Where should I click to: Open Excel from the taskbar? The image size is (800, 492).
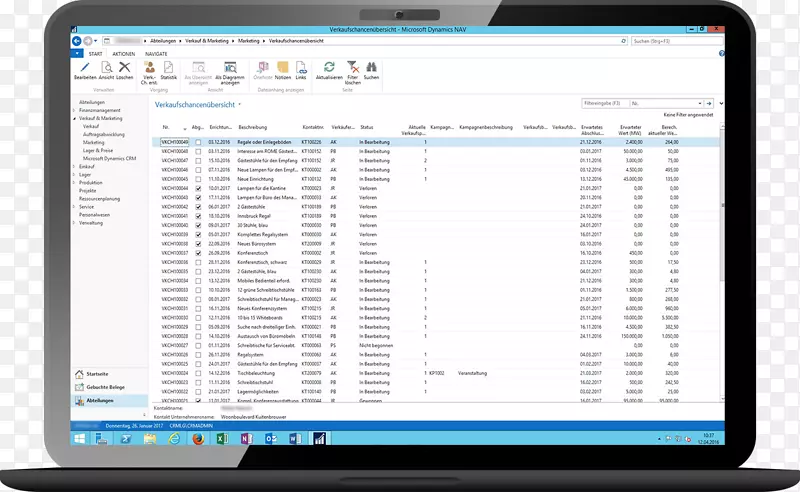pyautogui.click(x=222, y=438)
